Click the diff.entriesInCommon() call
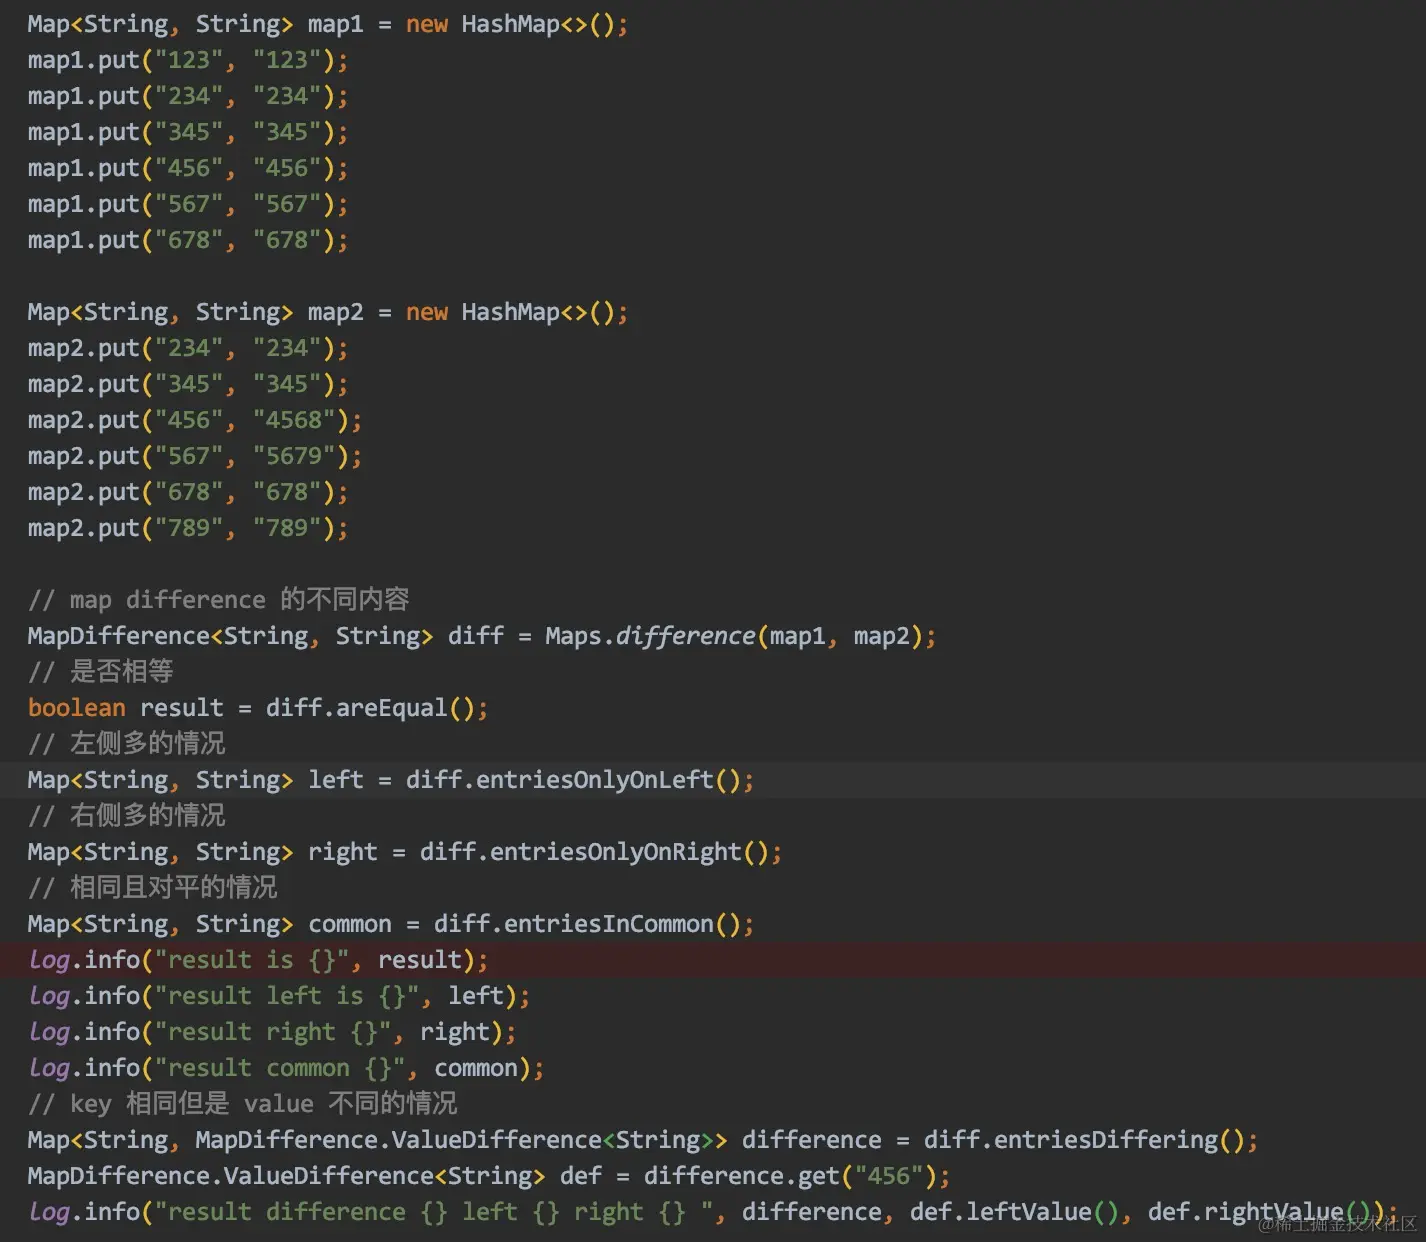This screenshot has height=1242, width=1426. (586, 924)
